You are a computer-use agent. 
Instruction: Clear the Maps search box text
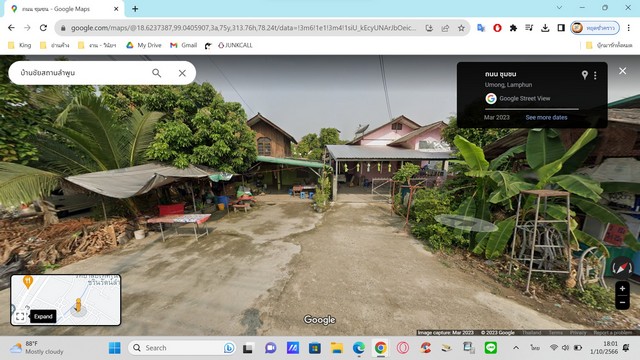(x=182, y=73)
